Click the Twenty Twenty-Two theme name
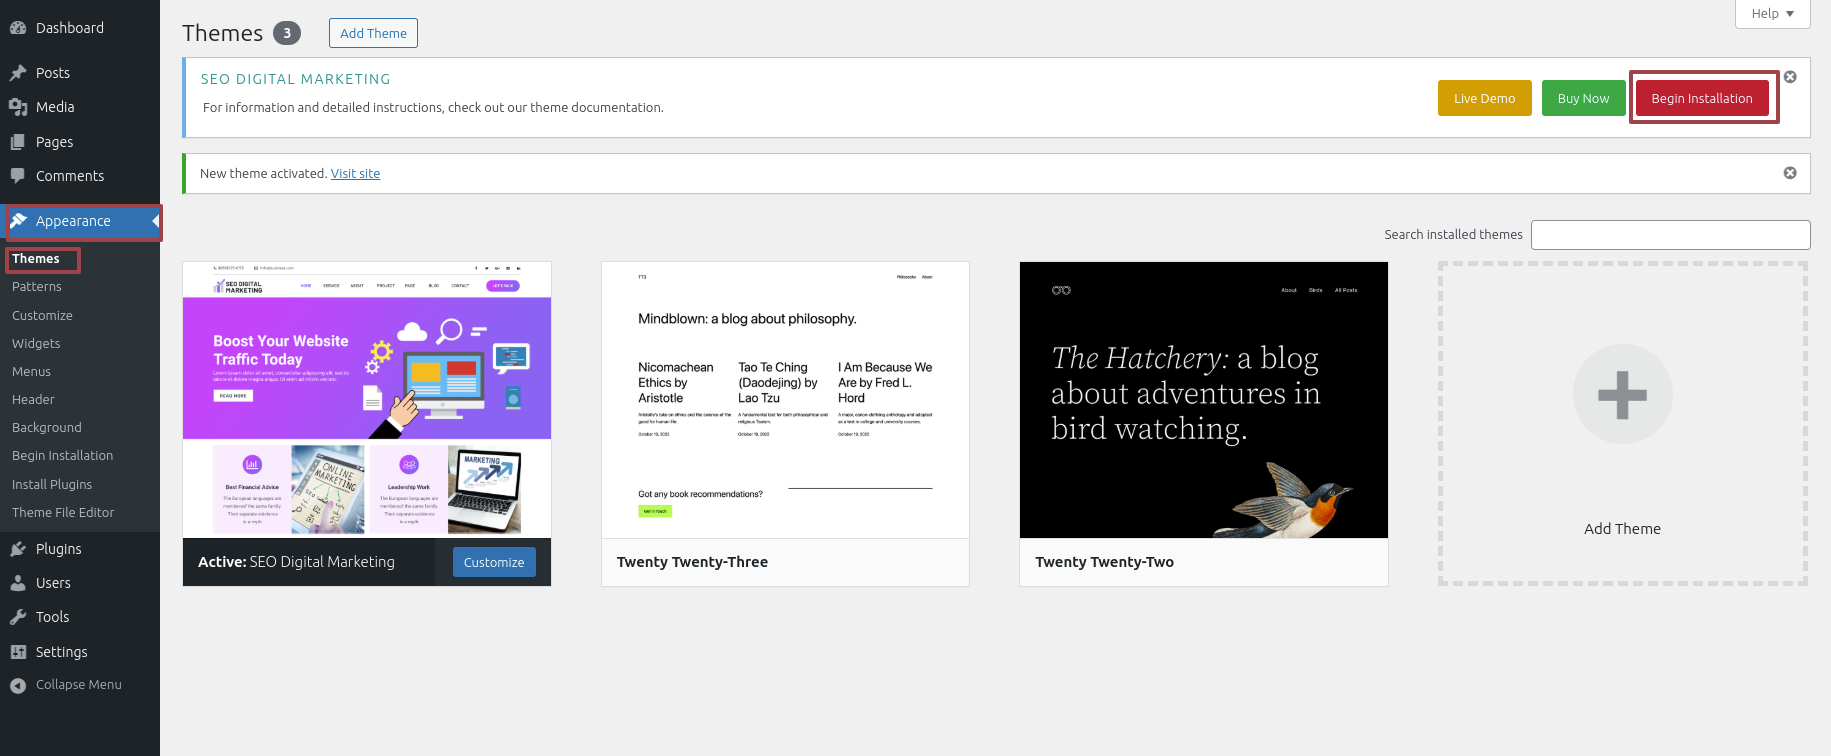 click(x=1104, y=562)
